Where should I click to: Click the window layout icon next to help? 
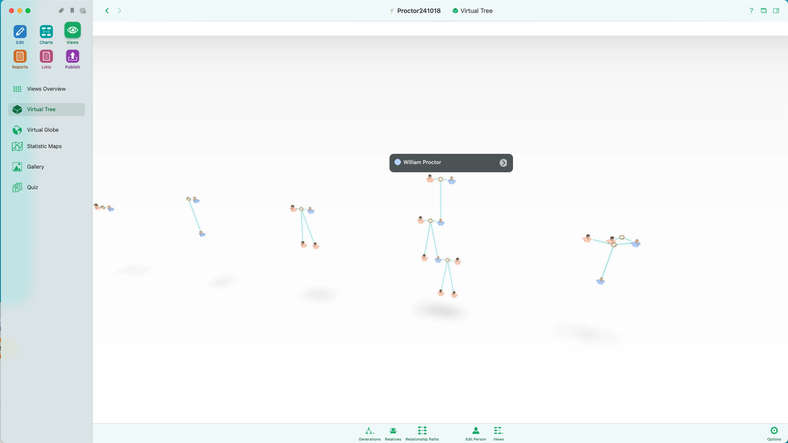point(763,11)
